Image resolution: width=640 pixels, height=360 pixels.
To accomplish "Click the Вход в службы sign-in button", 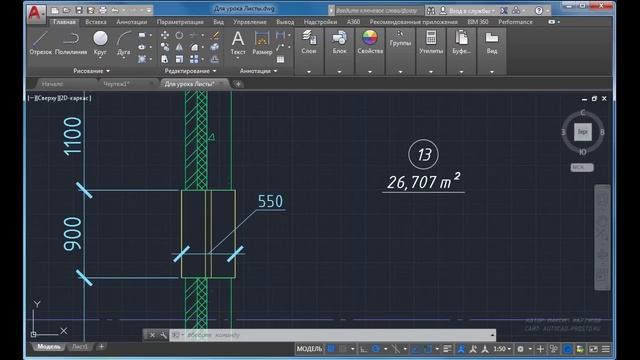I will coord(468,11).
